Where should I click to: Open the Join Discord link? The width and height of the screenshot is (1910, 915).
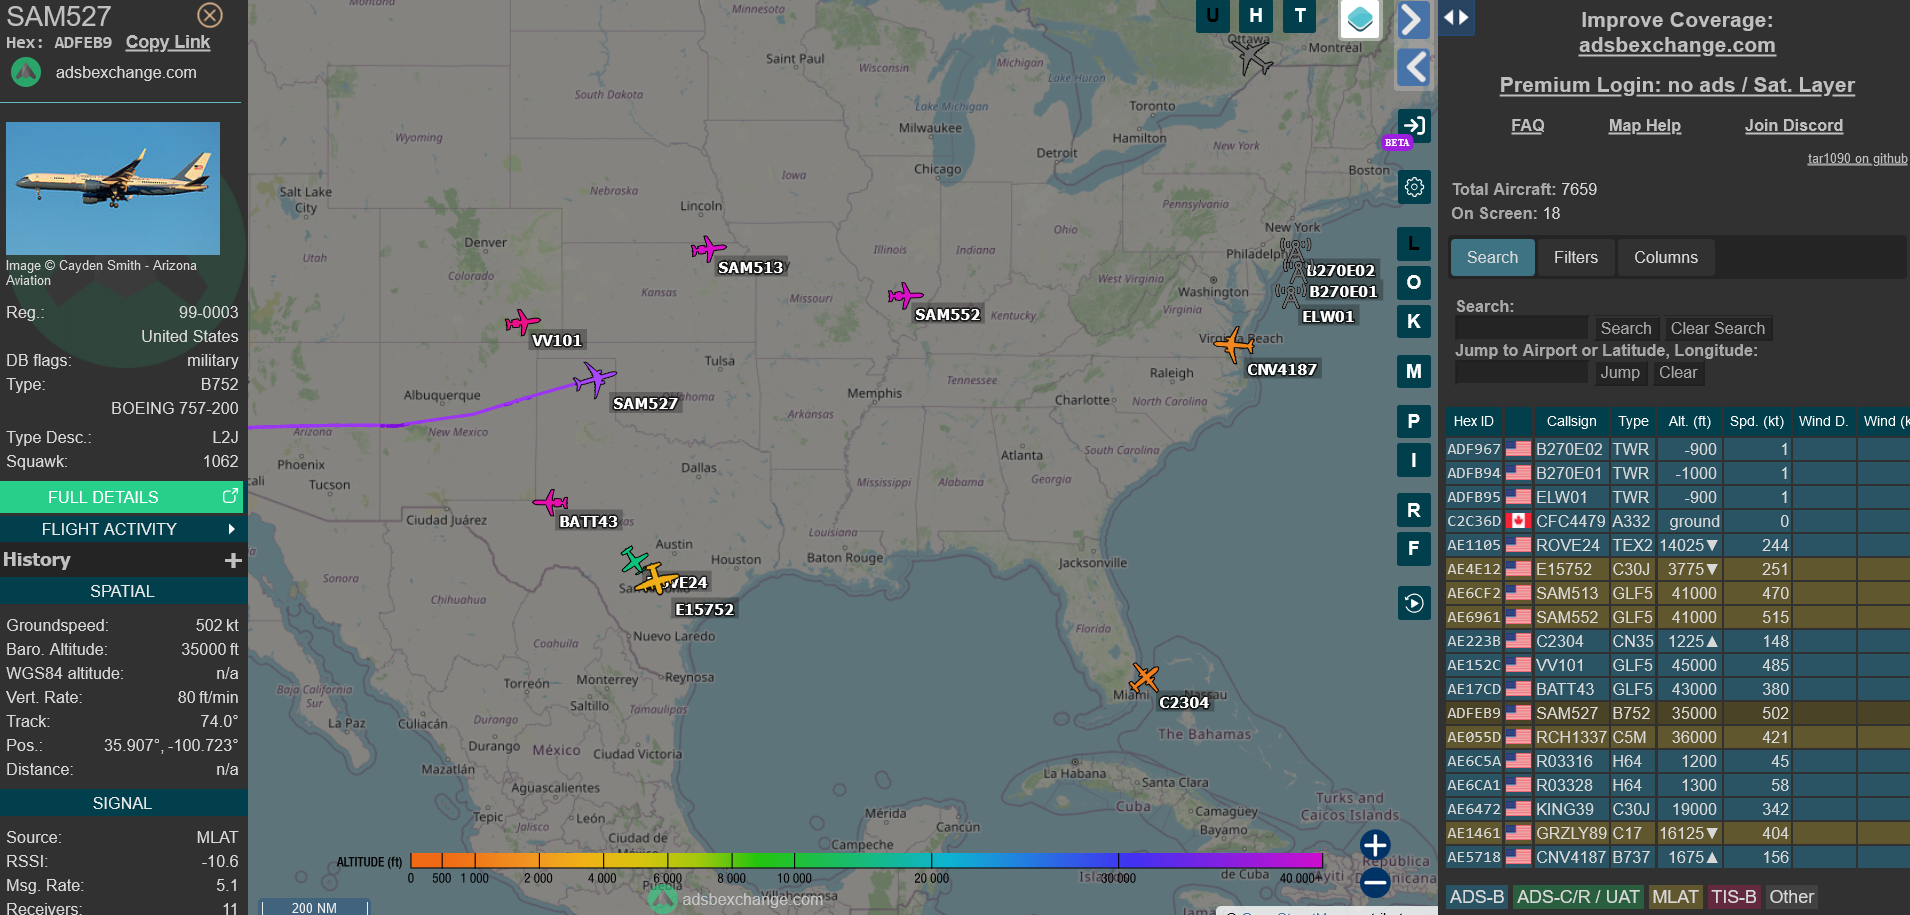(1794, 125)
